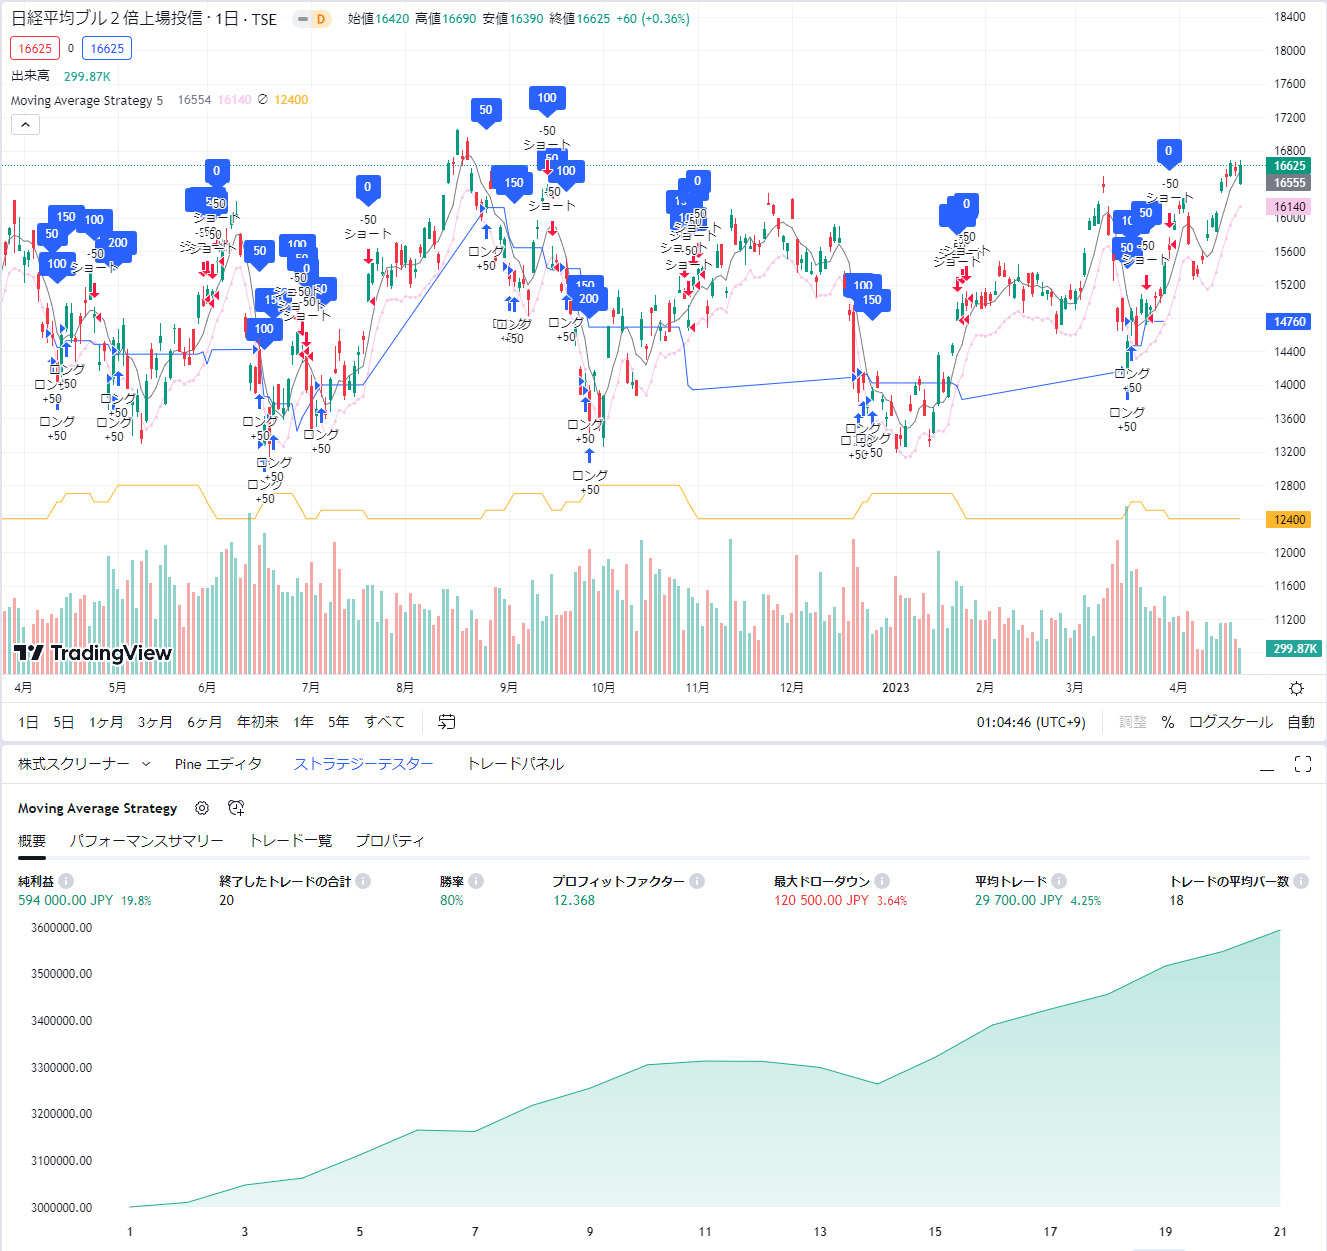Select the 3ヶ月 time range
Screen dimensions: 1327x1251
(x=155, y=722)
